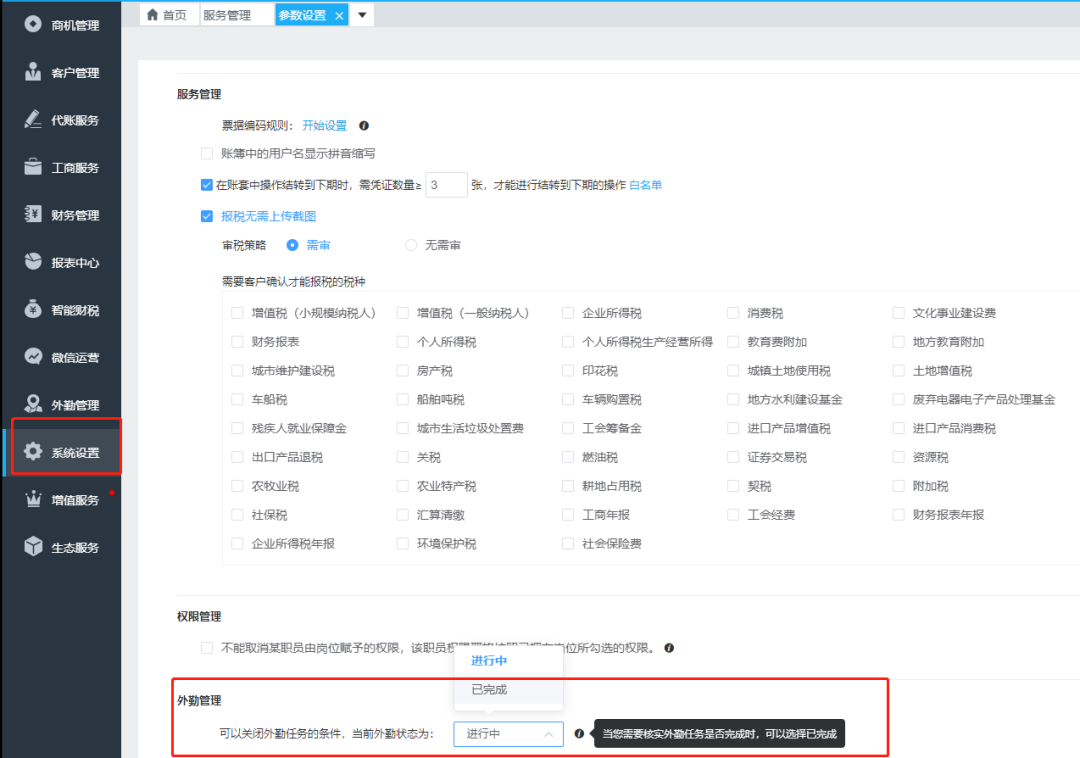Check 财务报表年报 checkbox
The height and width of the screenshot is (758, 1080).
(x=899, y=515)
